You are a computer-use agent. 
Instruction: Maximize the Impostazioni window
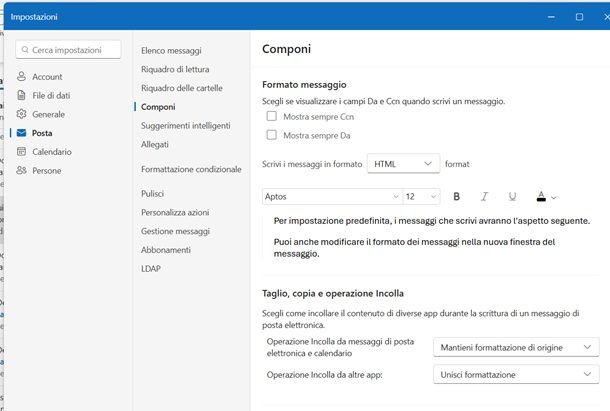click(x=579, y=17)
